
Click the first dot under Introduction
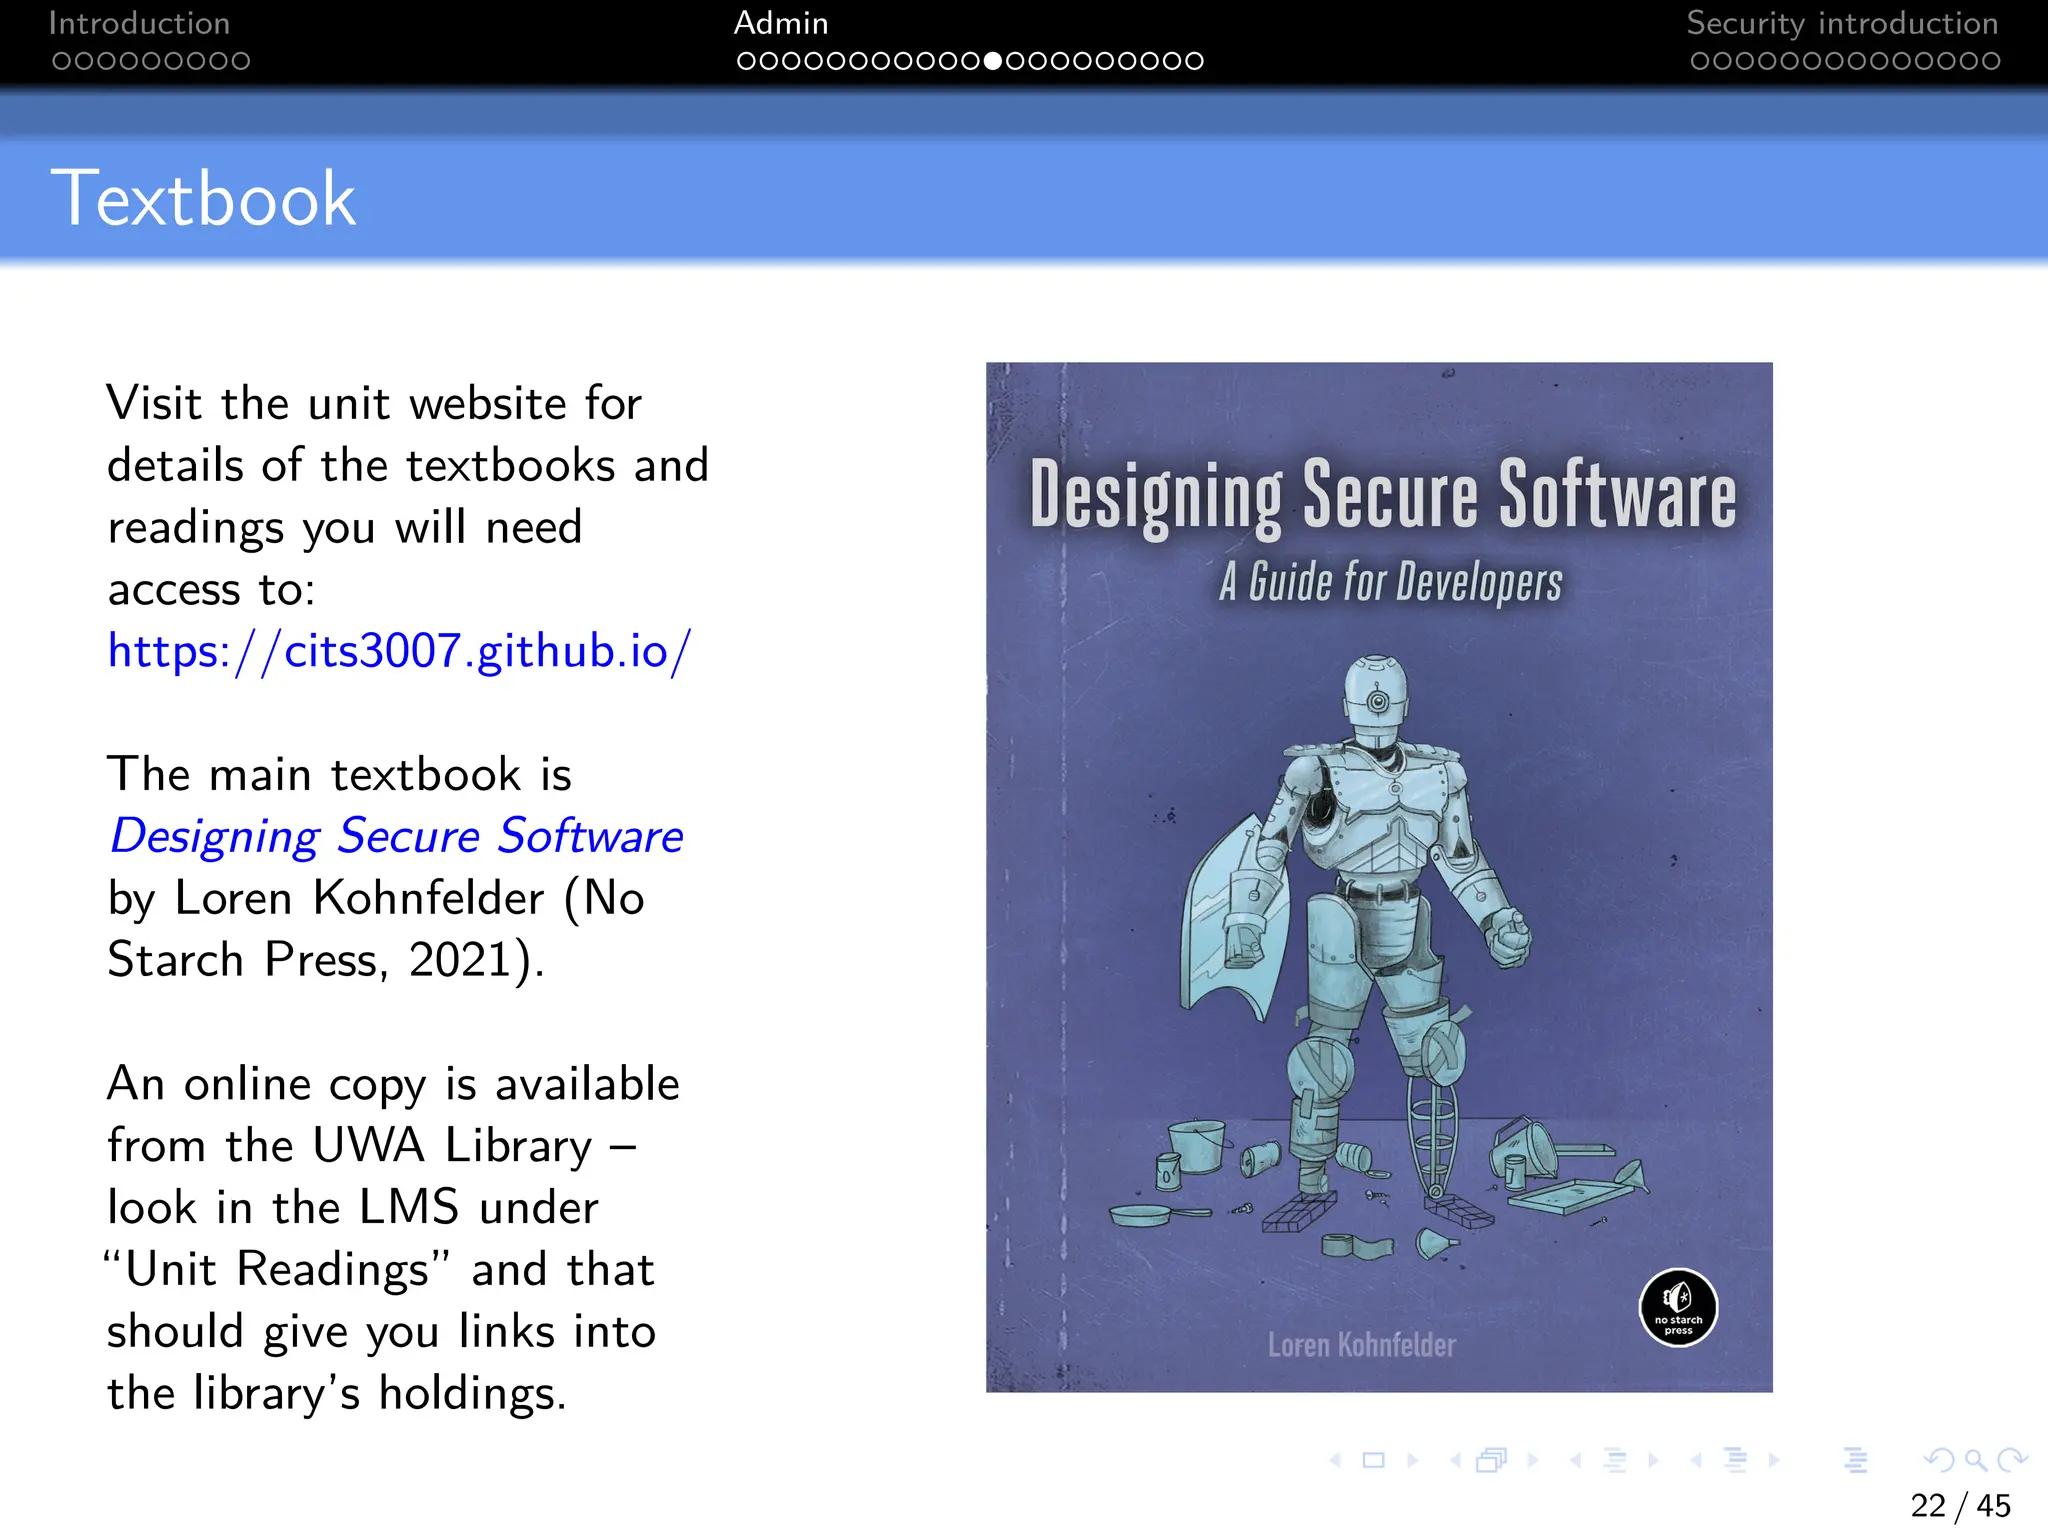tap(61, 61)
